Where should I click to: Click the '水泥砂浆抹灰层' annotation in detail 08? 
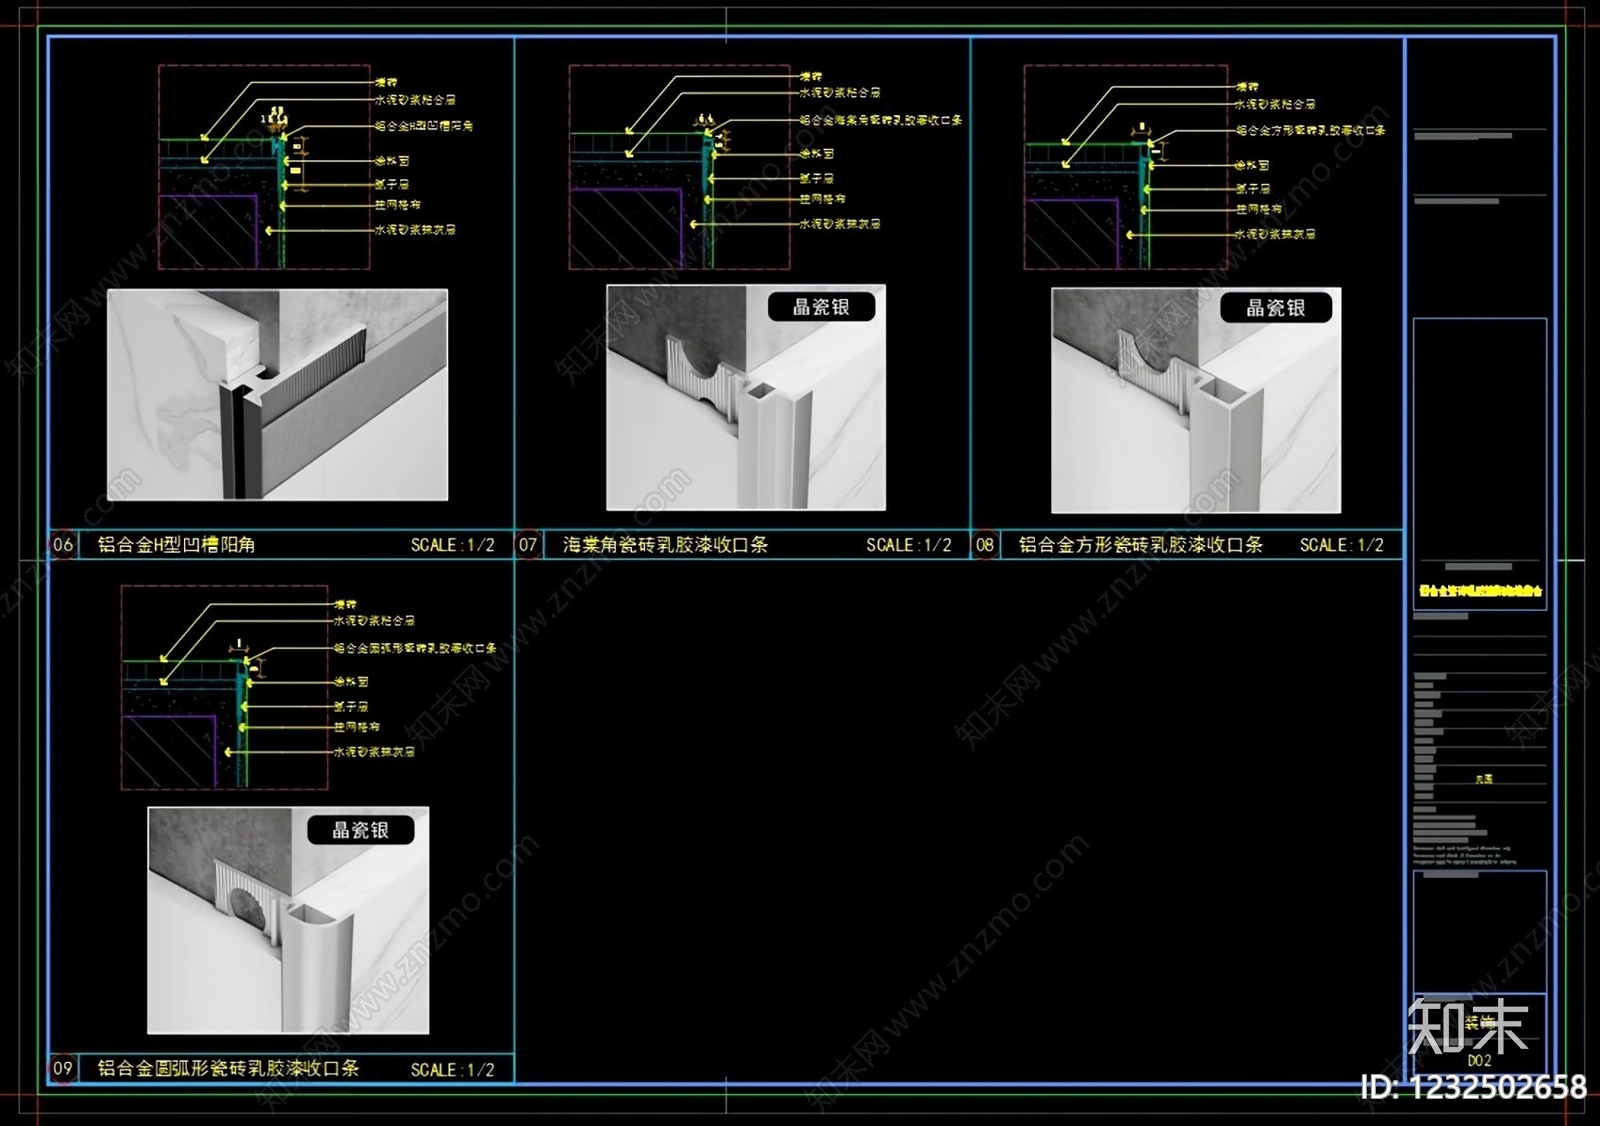1275,234
